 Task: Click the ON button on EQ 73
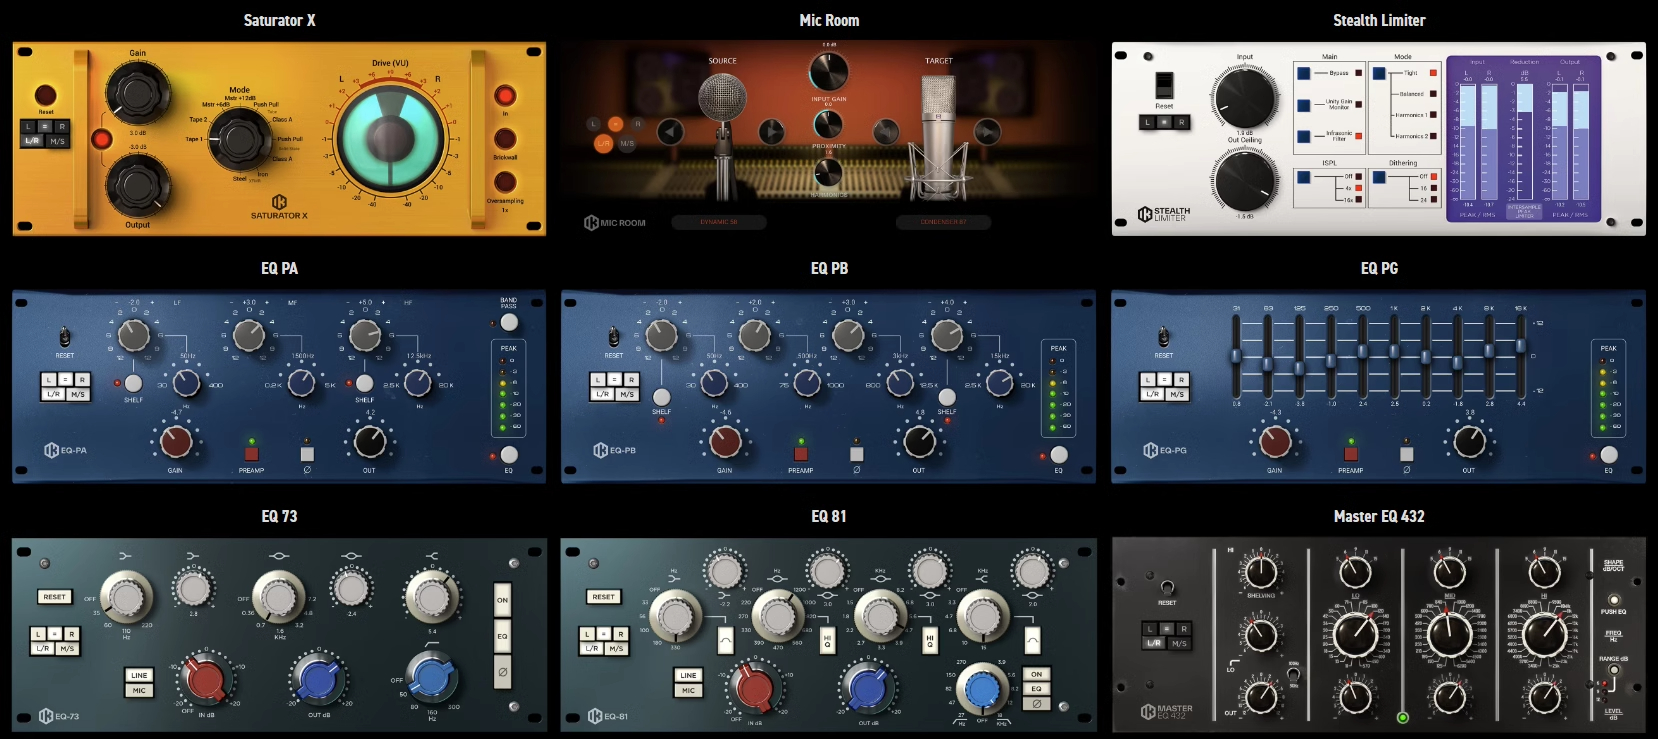[502, 600]
